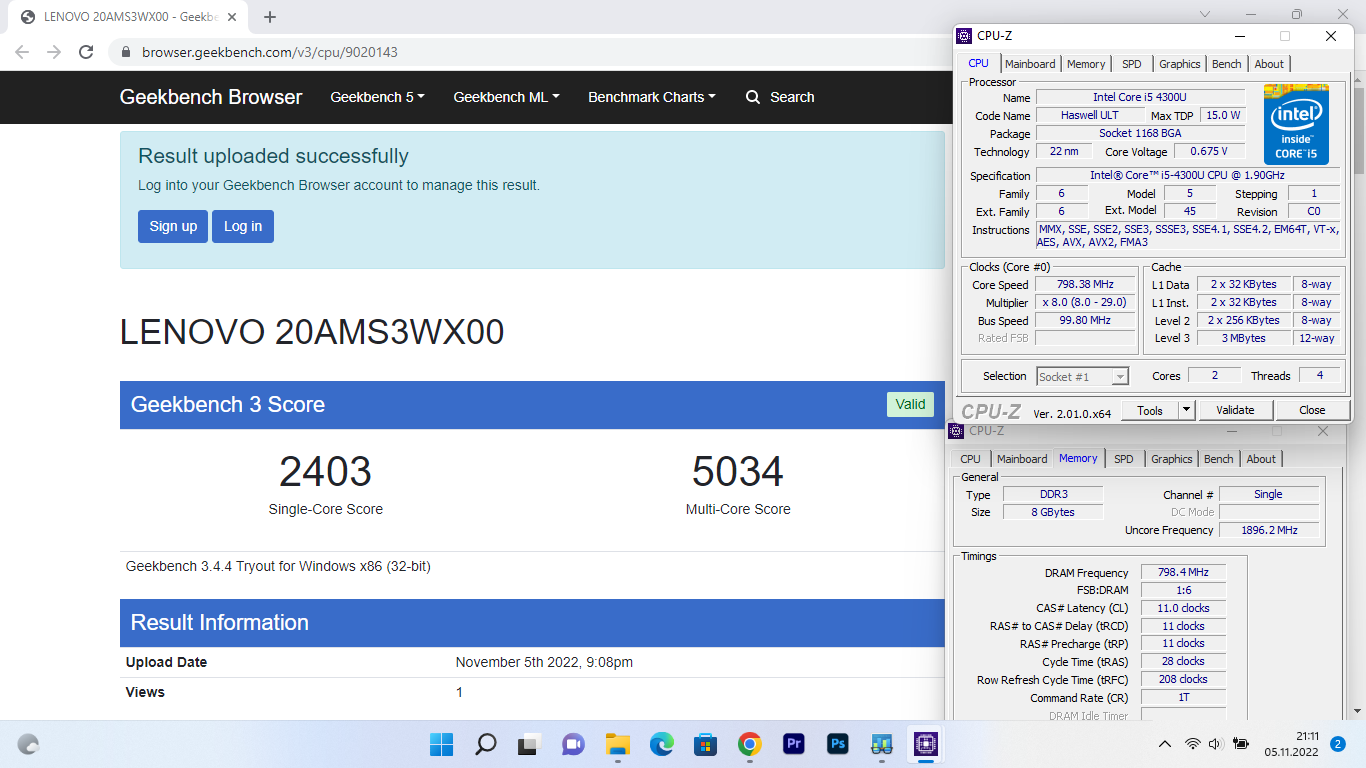Click the Tools button in CPU-Z
This screenshot has height=768, width=1366.
(x=1150, y=410)
